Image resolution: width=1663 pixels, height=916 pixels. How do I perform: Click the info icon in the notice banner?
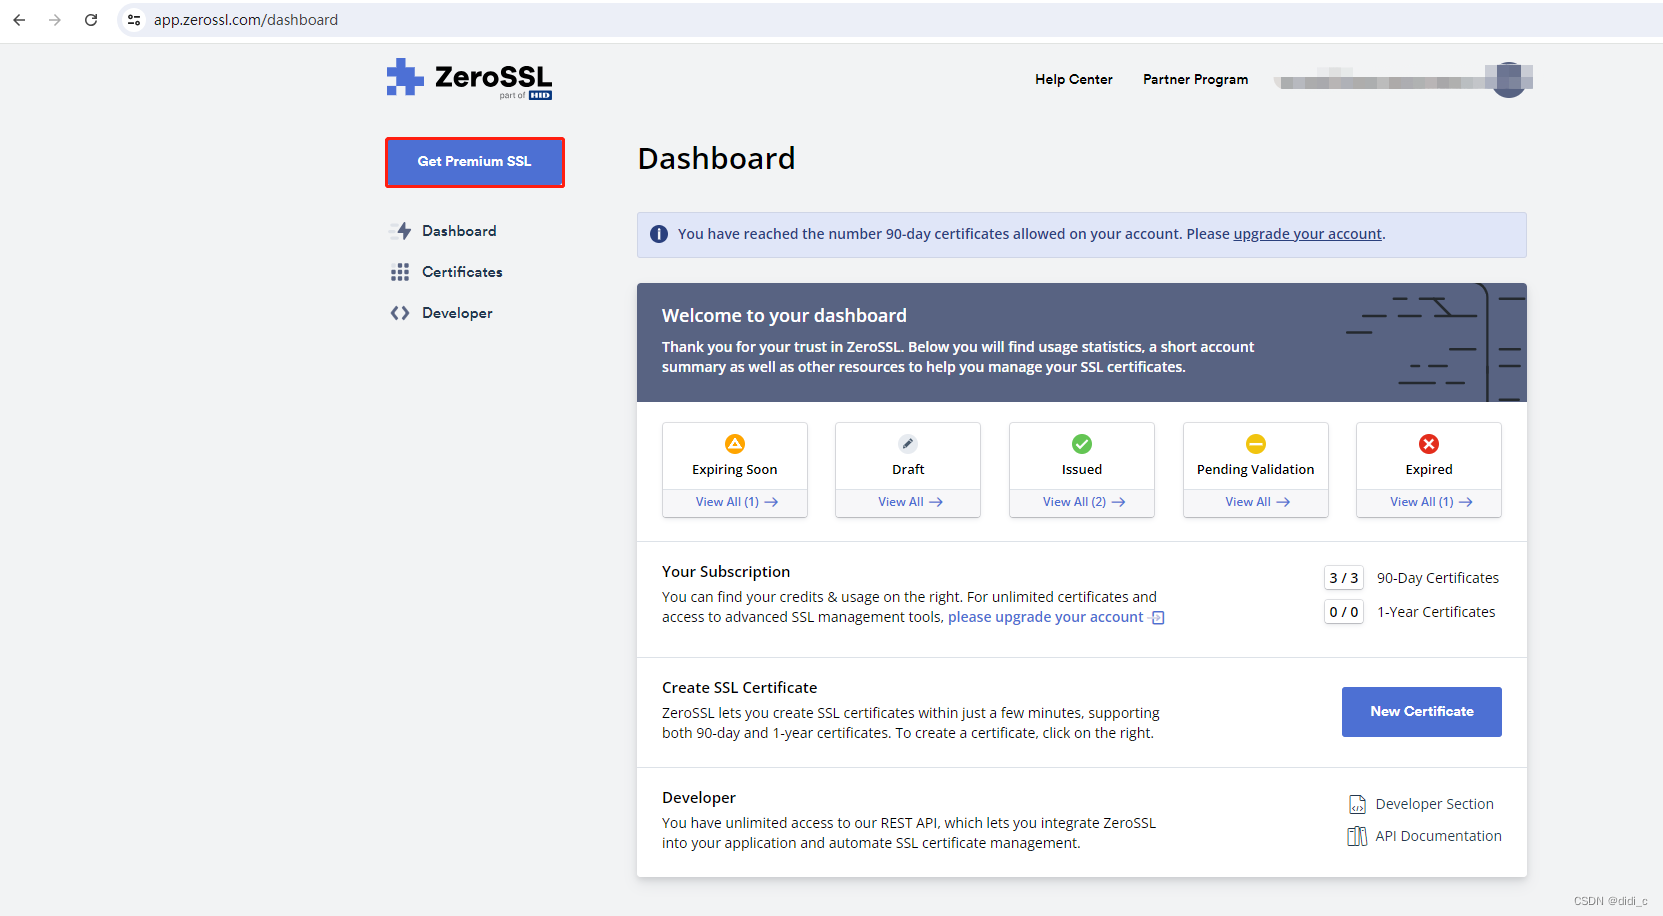[659, 234]
